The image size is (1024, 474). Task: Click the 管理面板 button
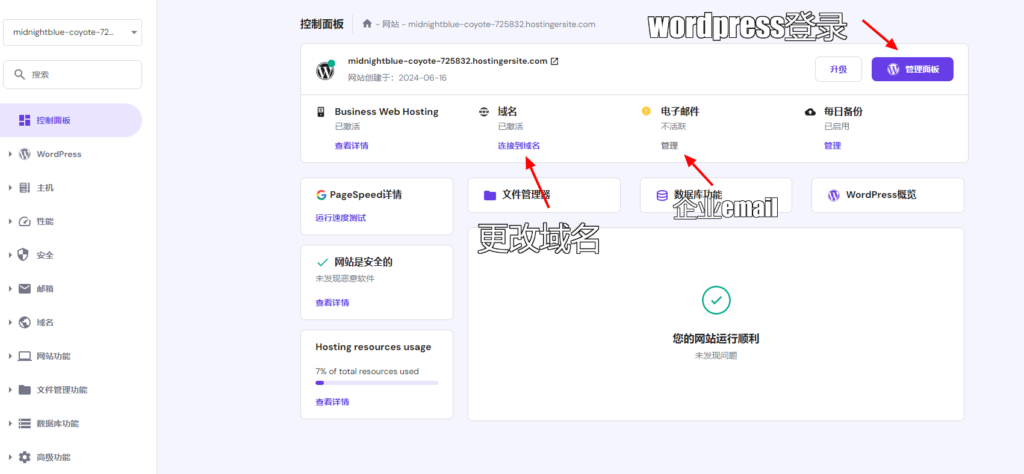pyautogui.click(x=912, y=69)
